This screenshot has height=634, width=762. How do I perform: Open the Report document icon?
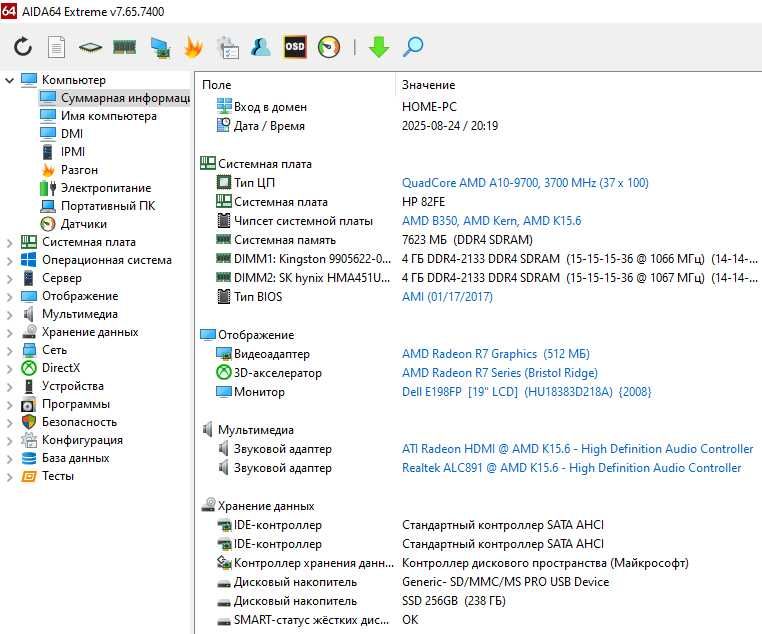coord(56,47)
